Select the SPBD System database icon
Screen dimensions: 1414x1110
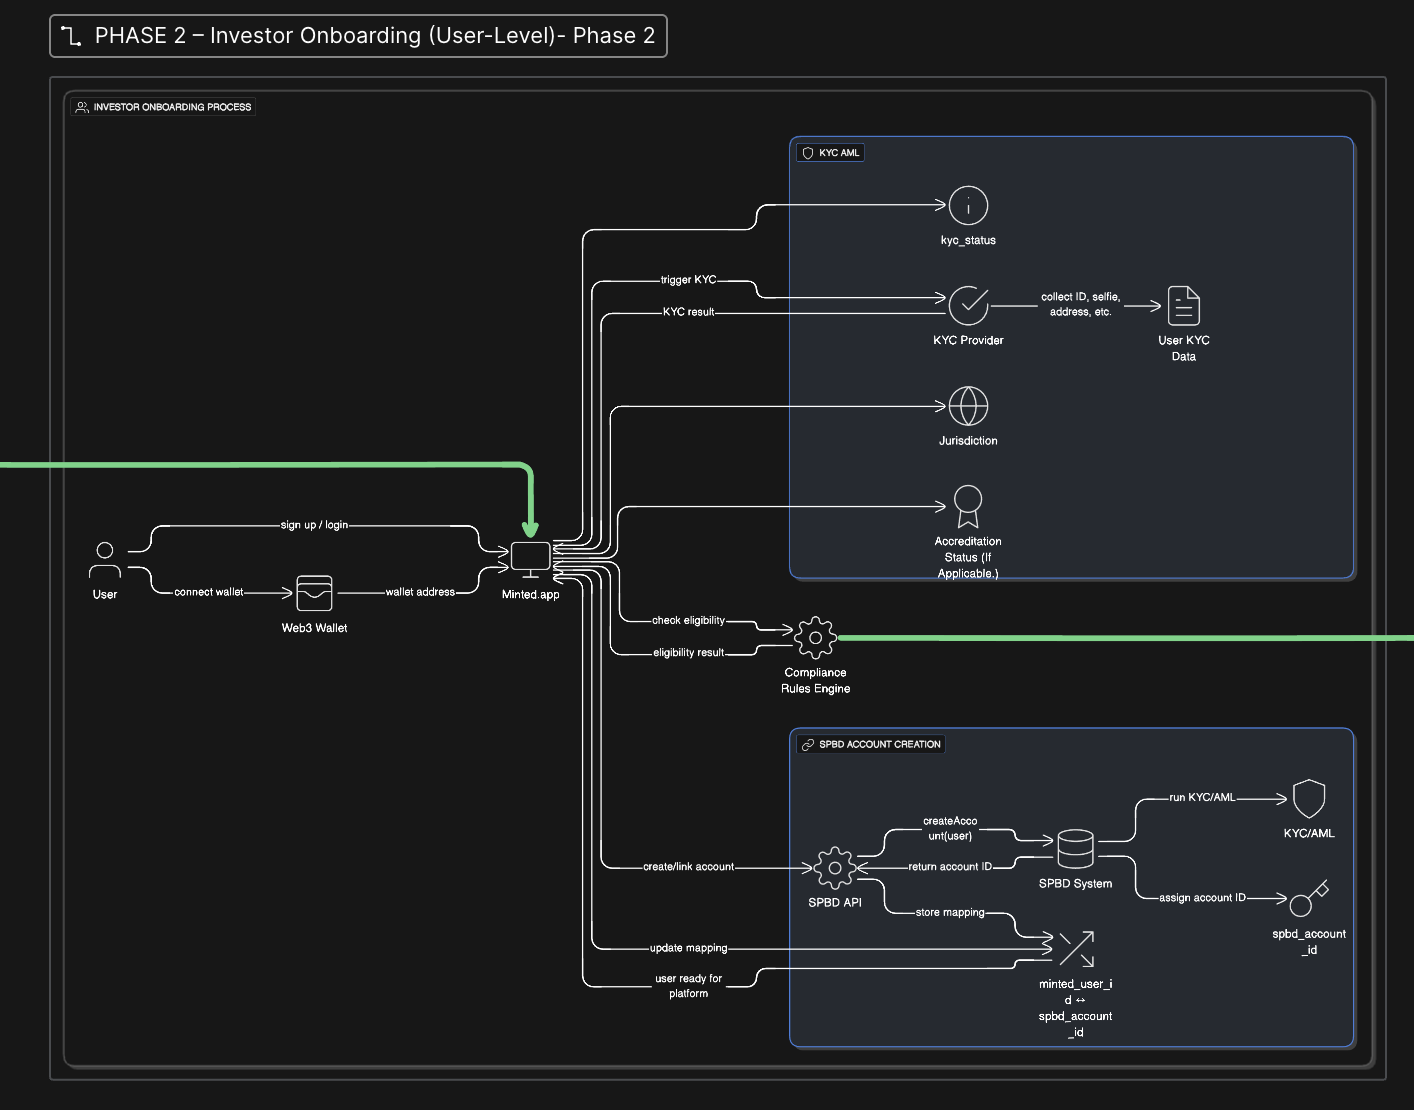pos(1075,849)
